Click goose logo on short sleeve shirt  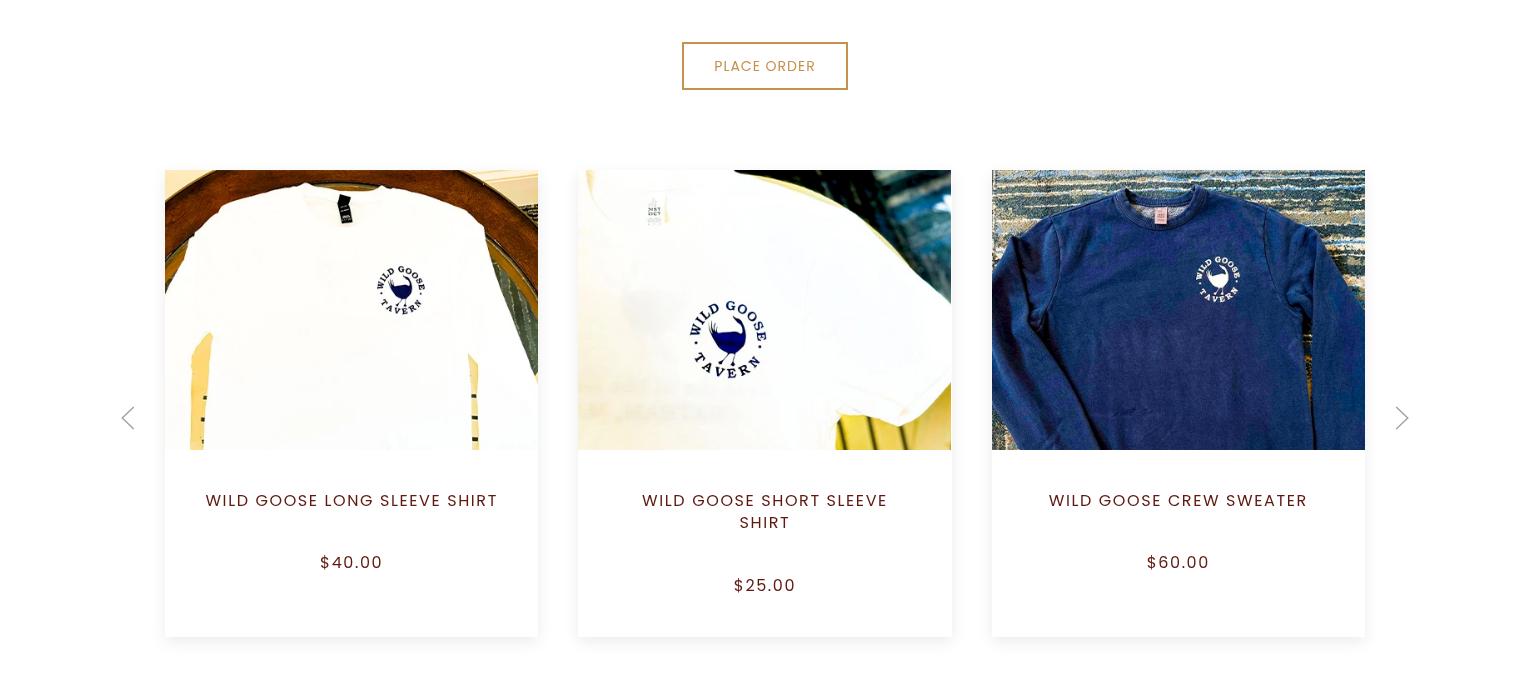click(729, 339)
